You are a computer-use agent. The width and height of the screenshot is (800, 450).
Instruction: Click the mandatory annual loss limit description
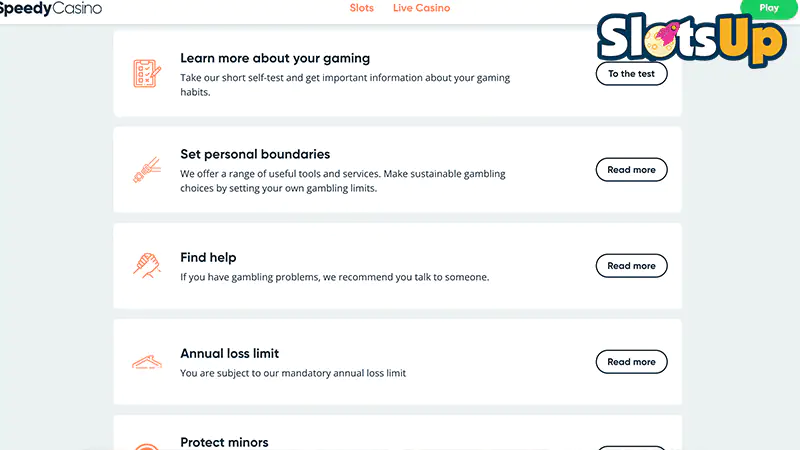293,373
